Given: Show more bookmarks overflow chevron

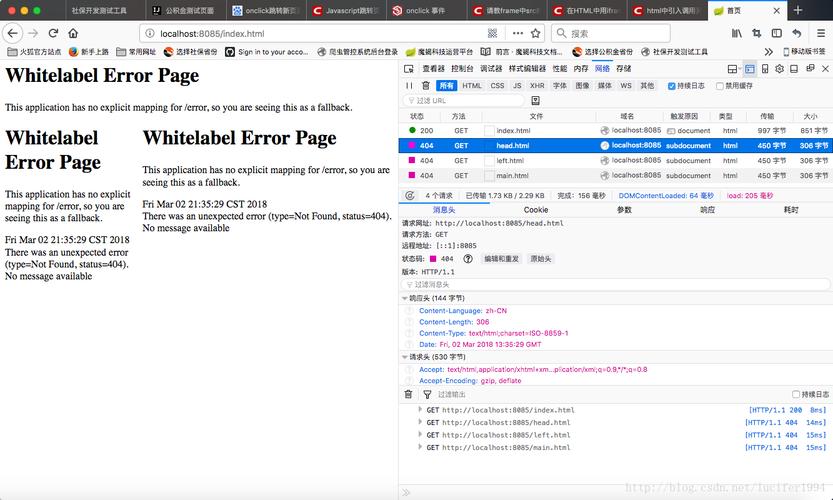Looking at the screenshot, I should tap(769, 52).
